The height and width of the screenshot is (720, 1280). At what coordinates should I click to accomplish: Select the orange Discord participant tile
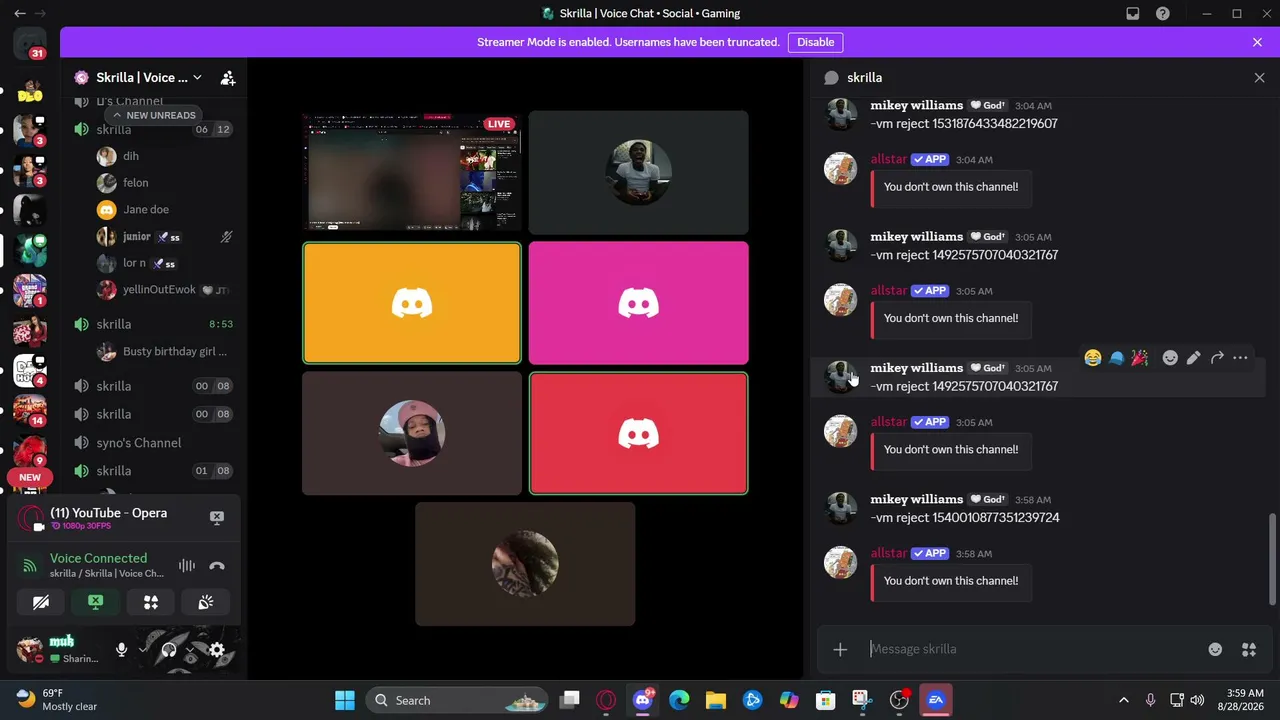[x=412, y=303]
